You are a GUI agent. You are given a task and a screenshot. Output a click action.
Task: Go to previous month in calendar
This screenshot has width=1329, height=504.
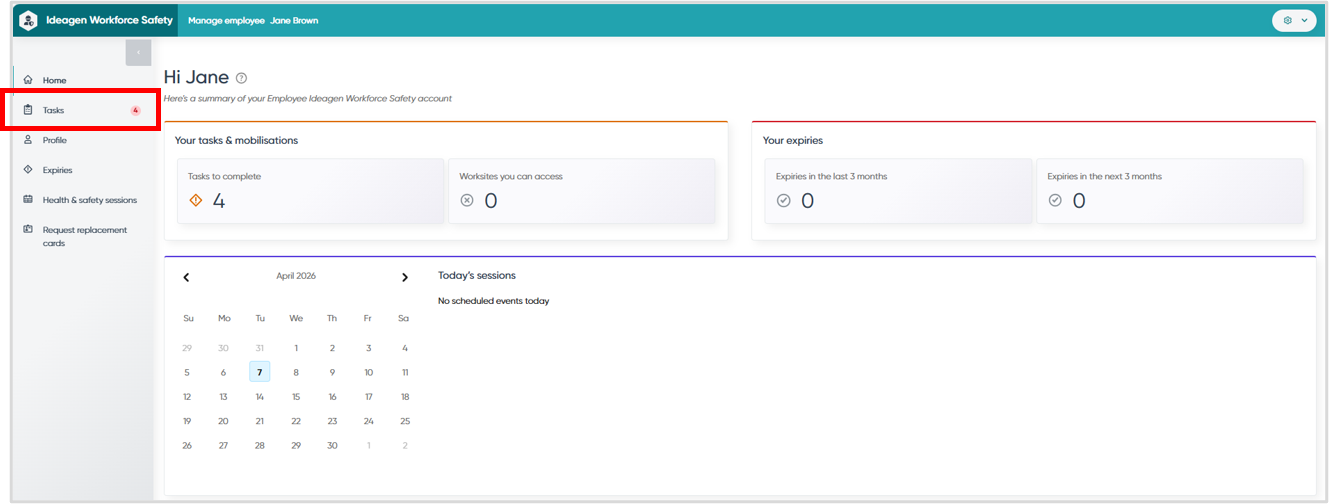[x=186, y=277]
